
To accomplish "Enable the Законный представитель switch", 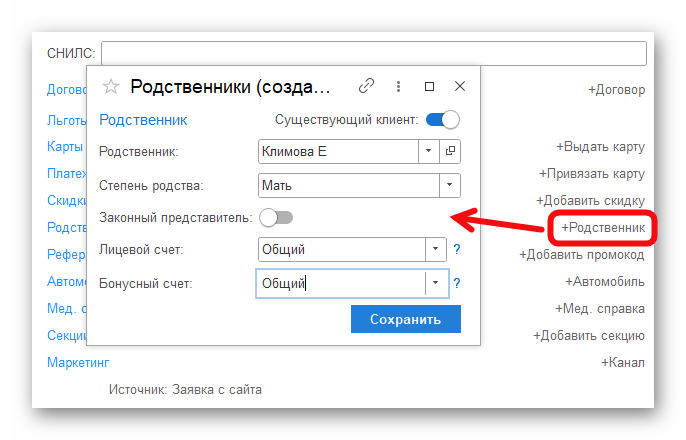I will coord(276,217).
